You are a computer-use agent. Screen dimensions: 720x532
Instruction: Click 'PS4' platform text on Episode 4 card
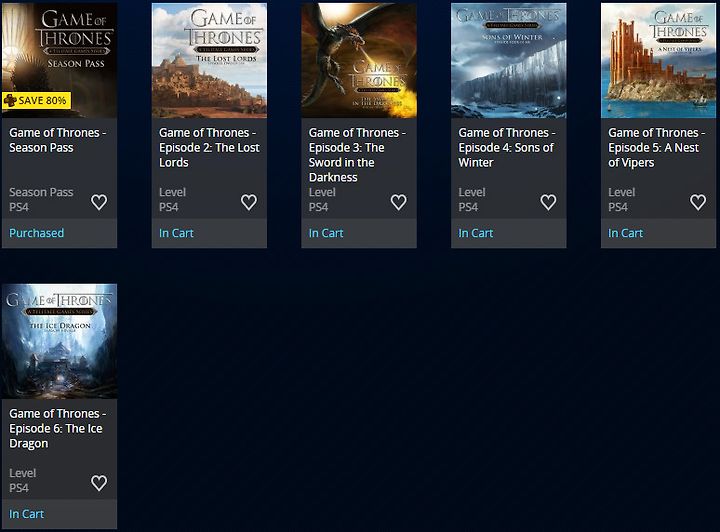[x=468, y=207]
